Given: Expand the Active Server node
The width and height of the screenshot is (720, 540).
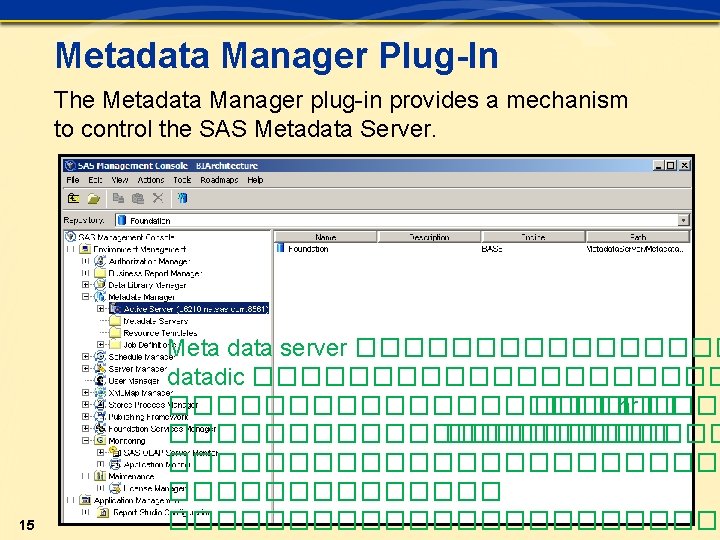Looking at the screenshot, I should coord(101,309).
